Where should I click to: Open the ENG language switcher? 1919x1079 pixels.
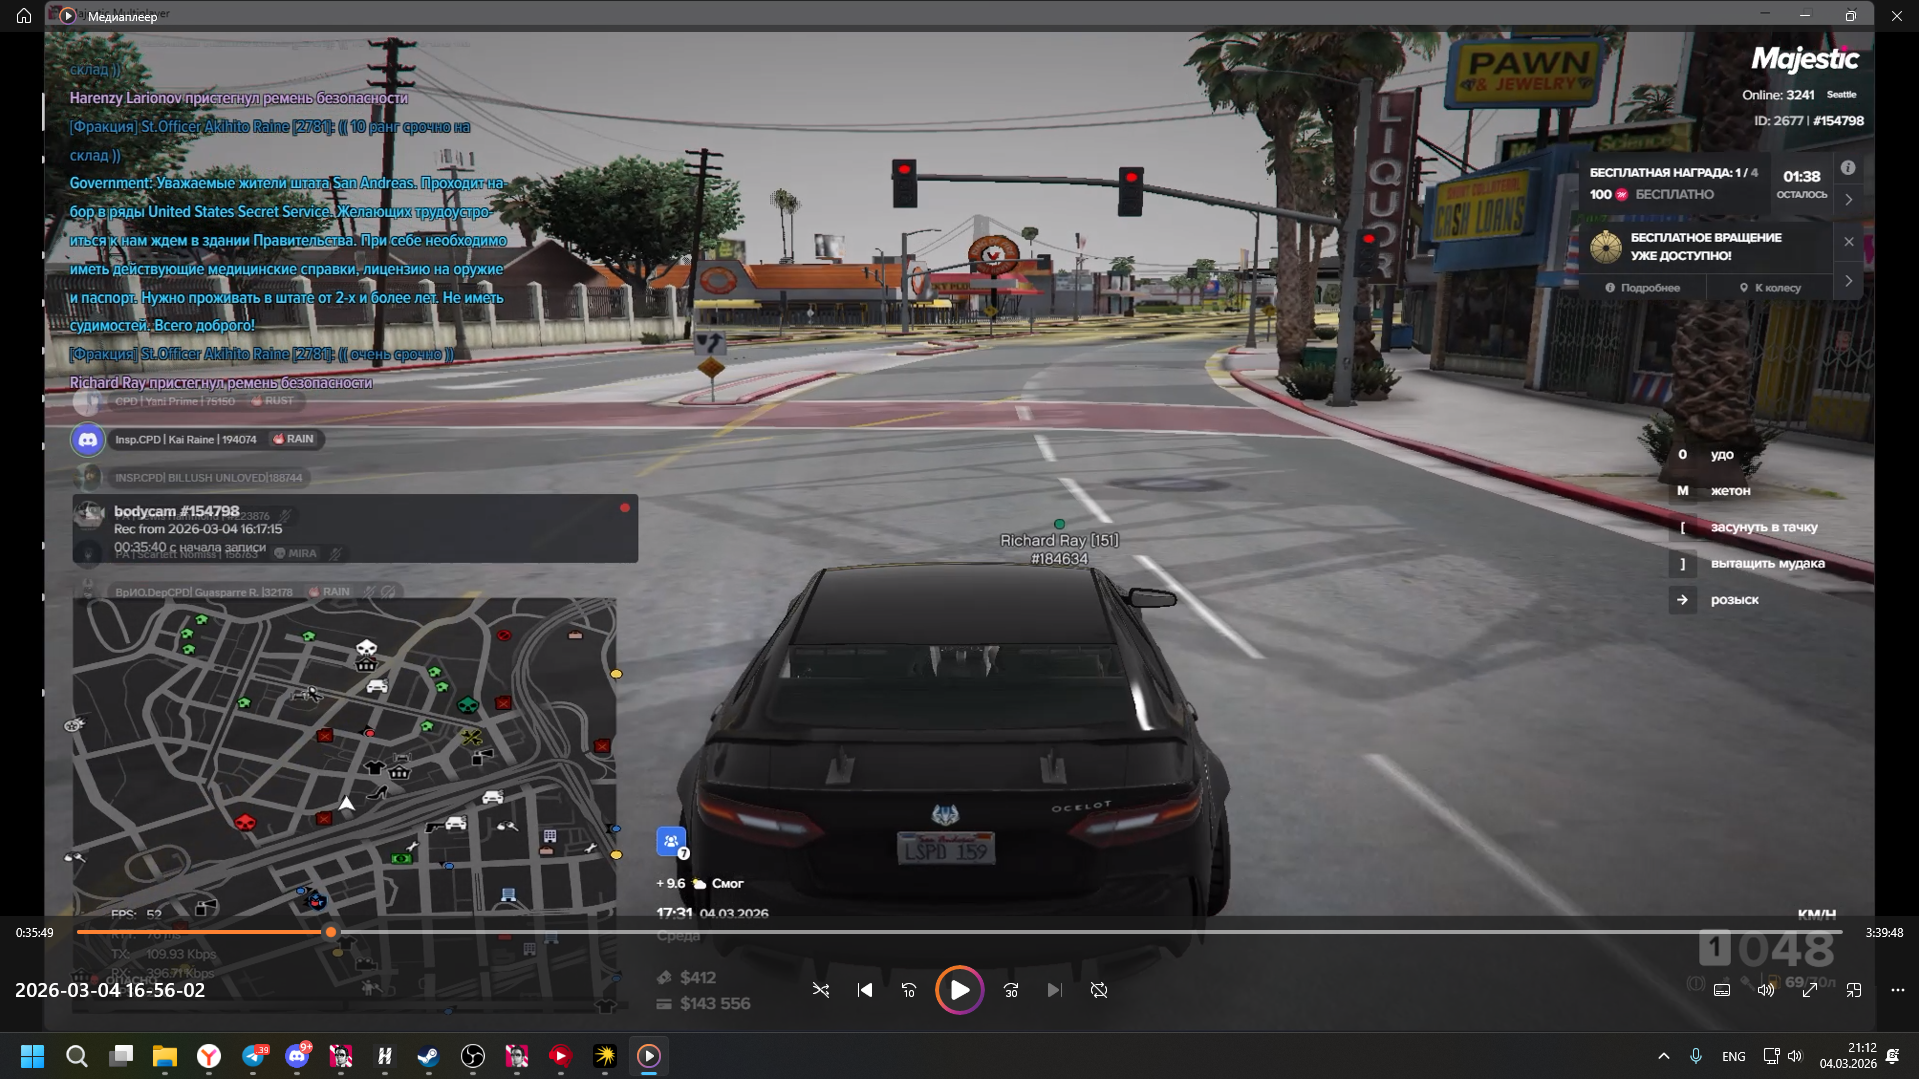(x=1734, y=1056)
